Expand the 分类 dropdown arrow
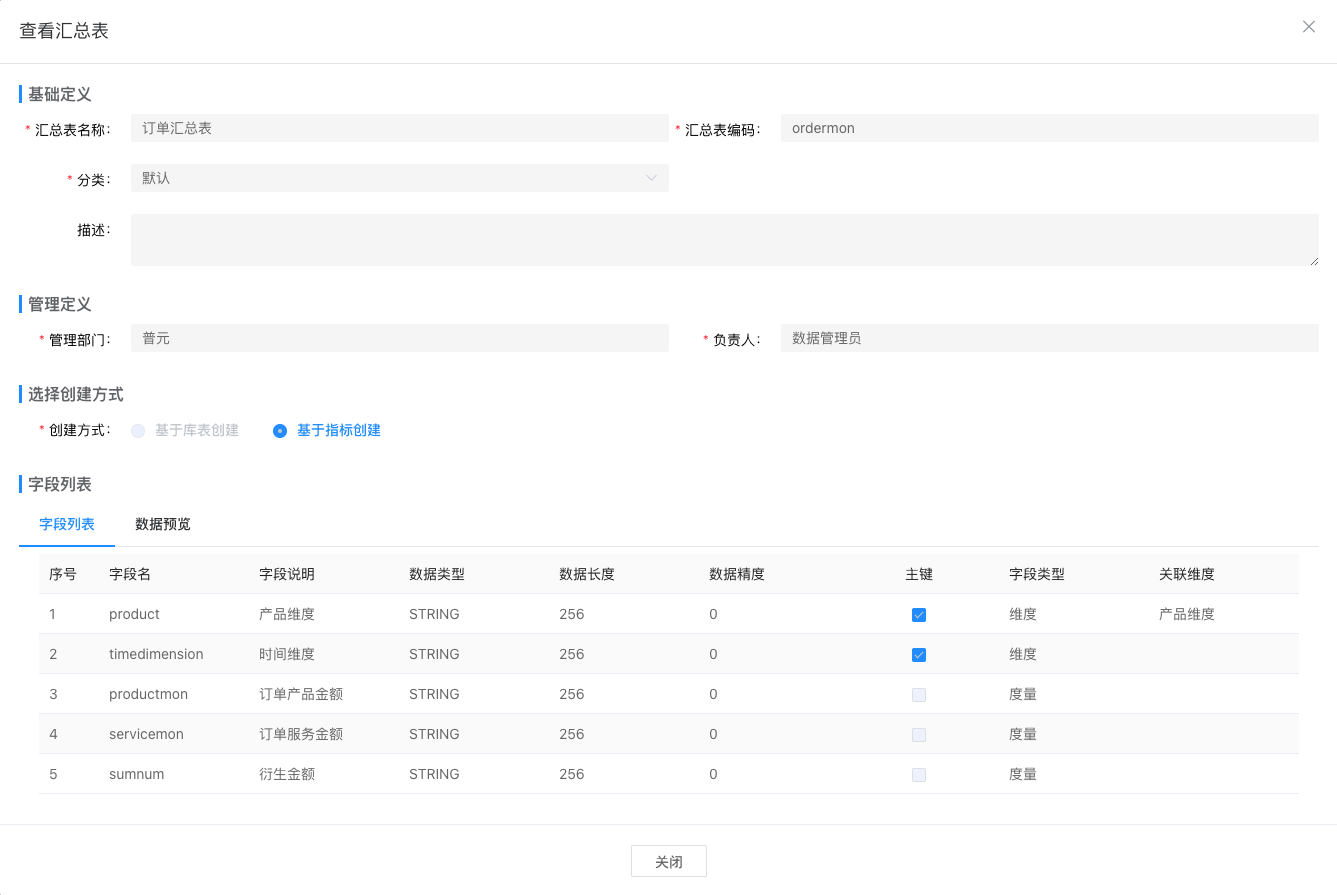 pos(651,178)
